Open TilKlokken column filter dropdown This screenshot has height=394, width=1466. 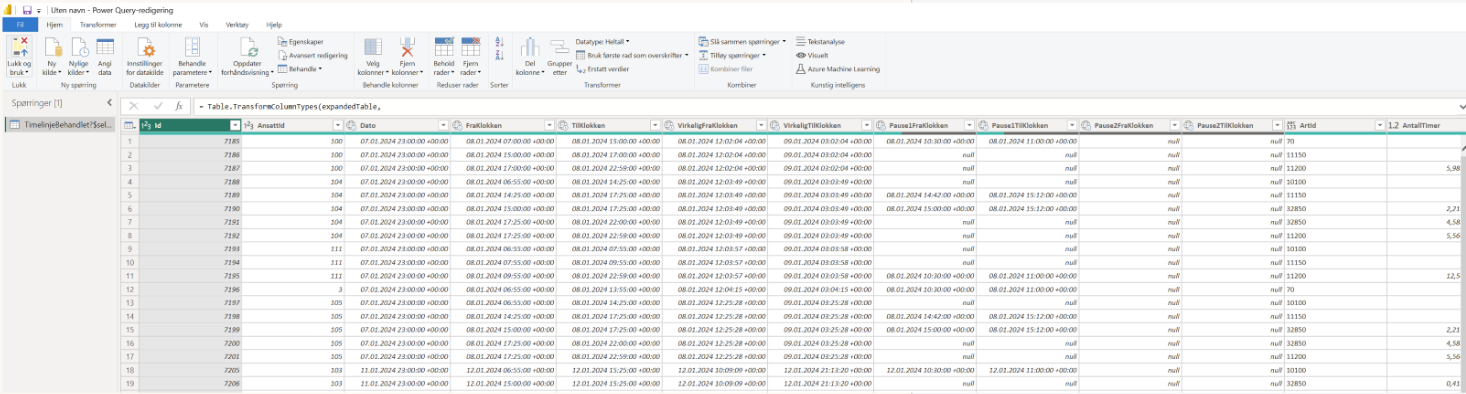point(655,125)
